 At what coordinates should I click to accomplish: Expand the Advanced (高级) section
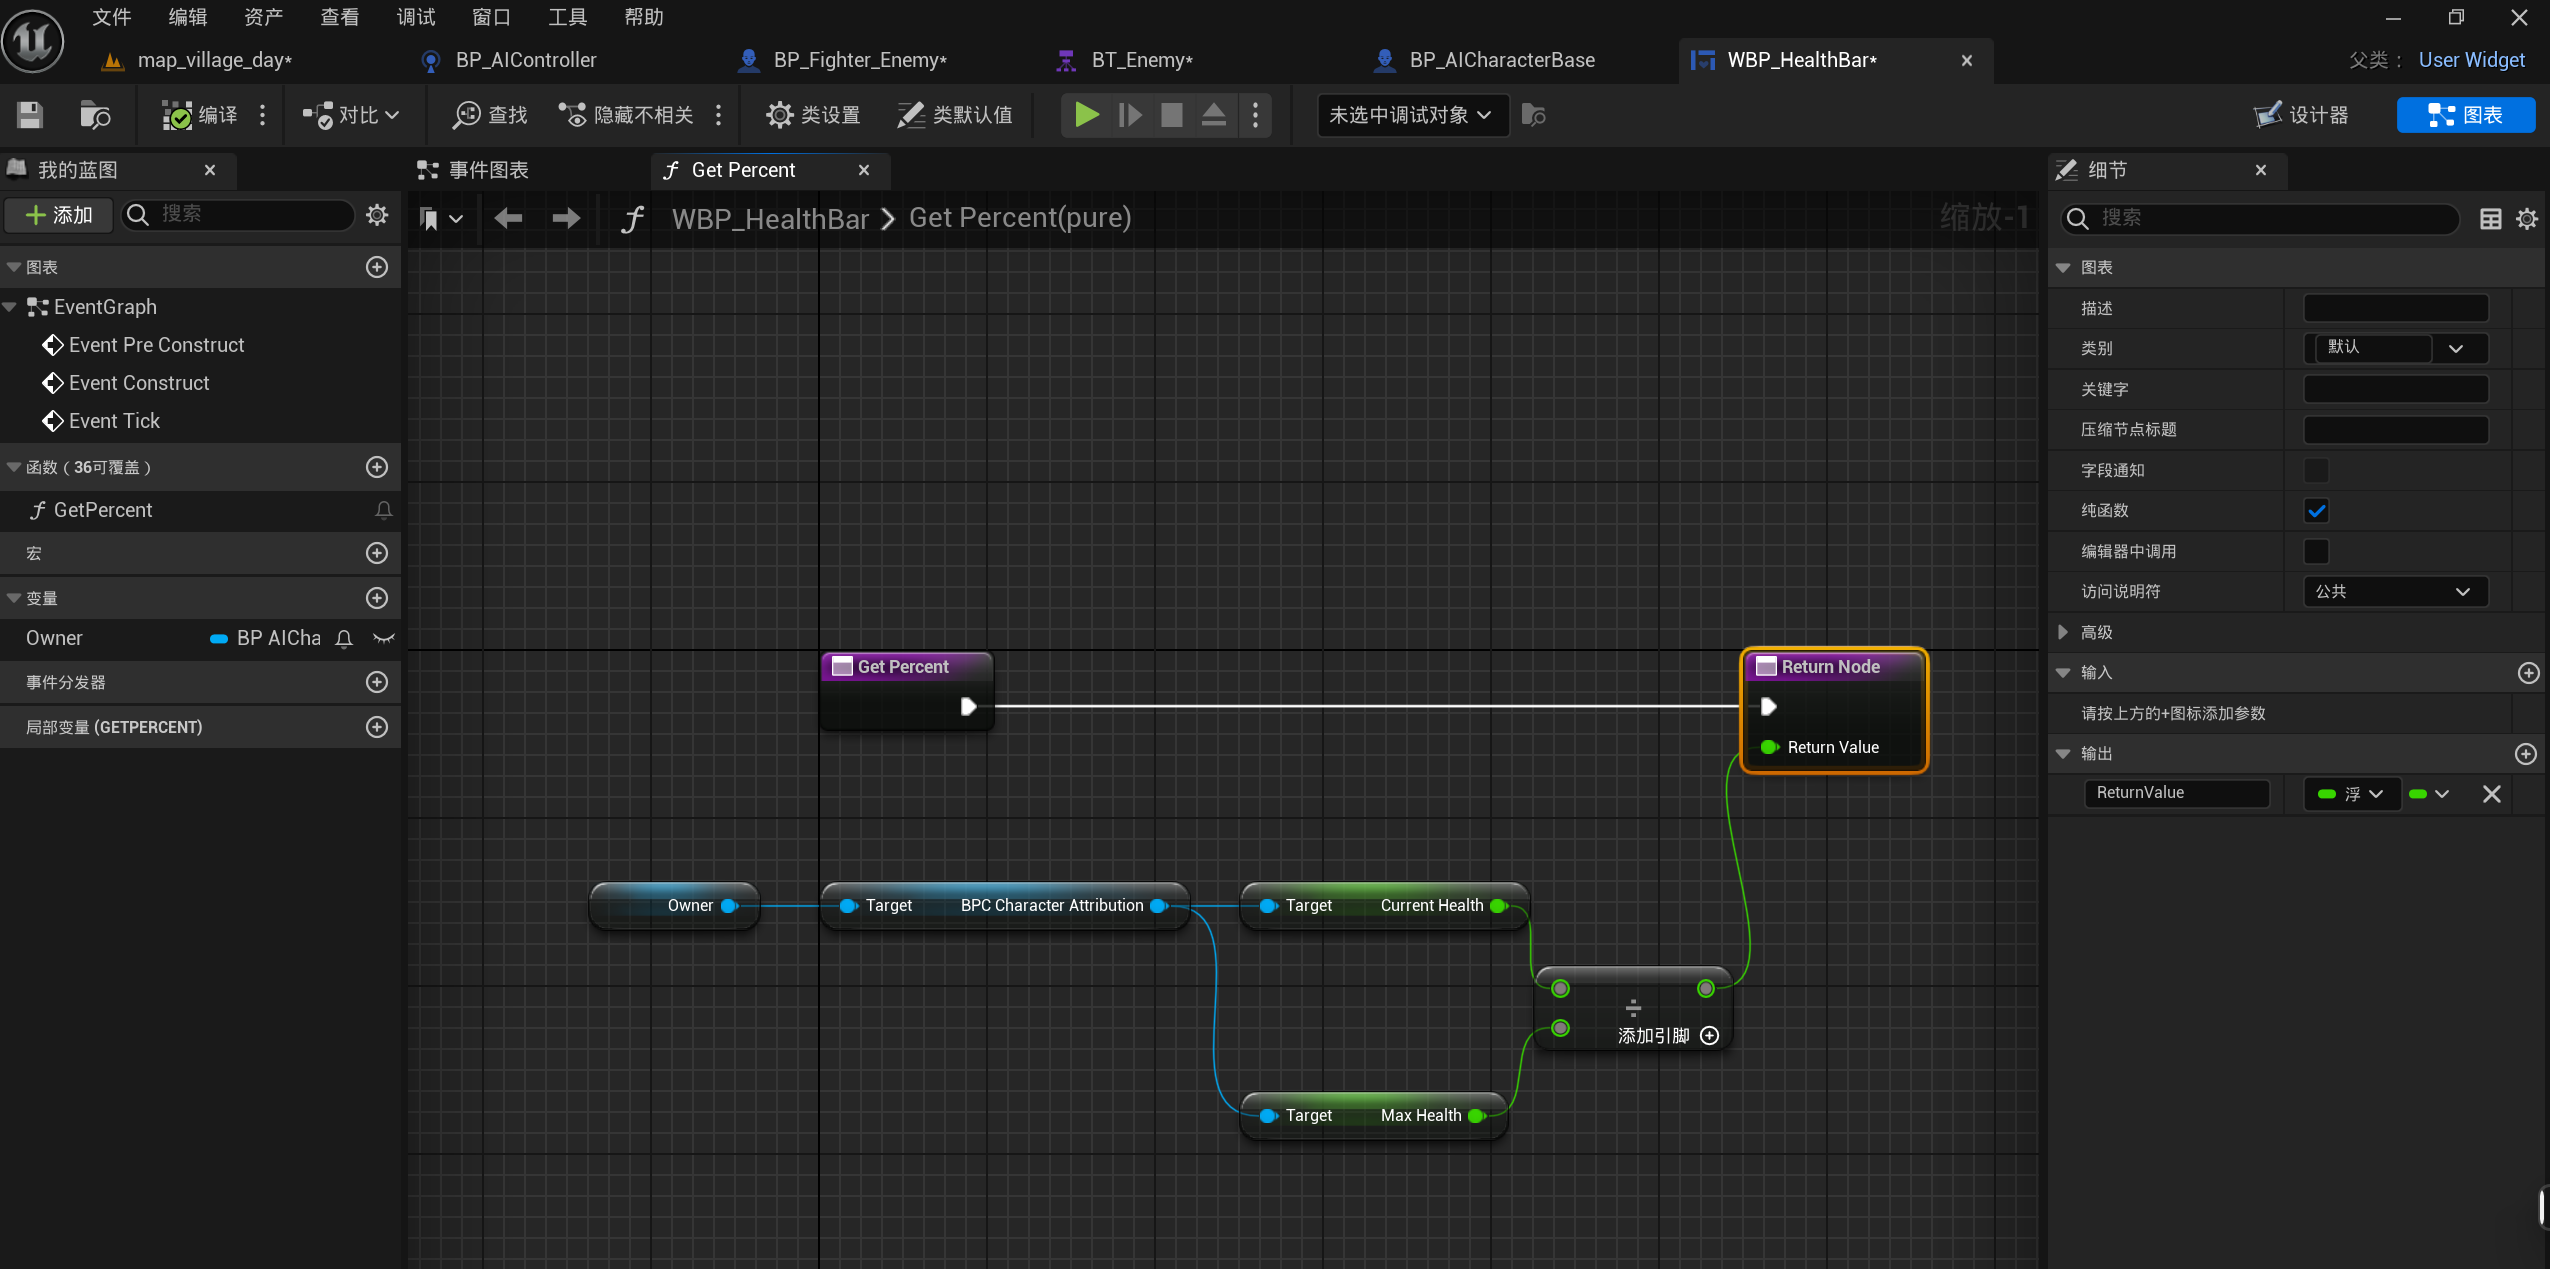(x=2063, y=632)
